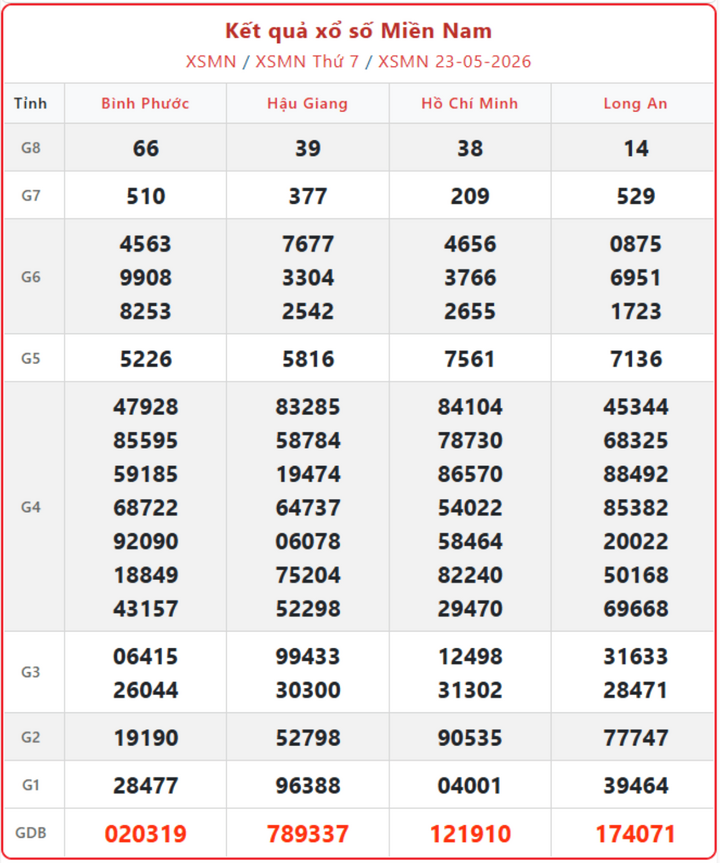This screenshot has height=863, width=720.
Task: Click Bình Phước G8 number 66
Action: pyautogui.click(x=146, y=149)
